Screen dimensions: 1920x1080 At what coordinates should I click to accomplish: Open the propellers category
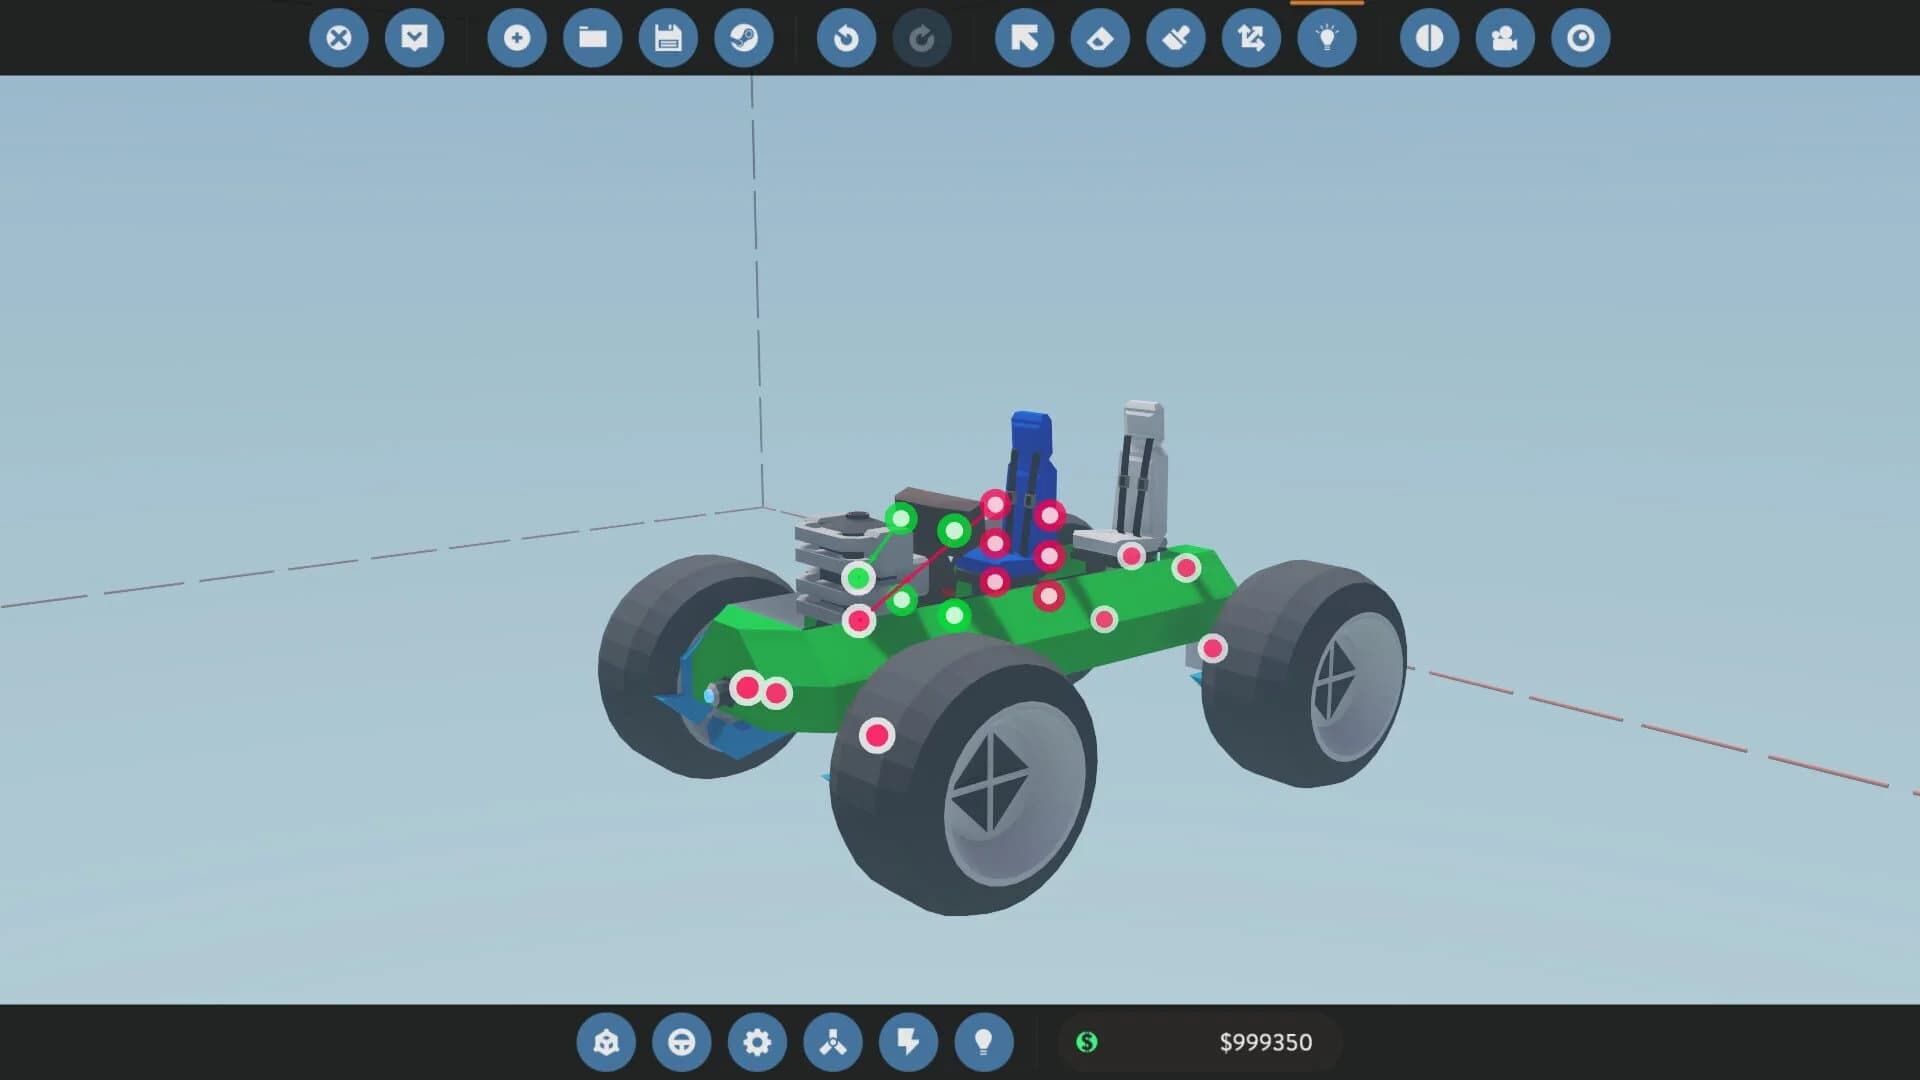[x=834, y=1042]
